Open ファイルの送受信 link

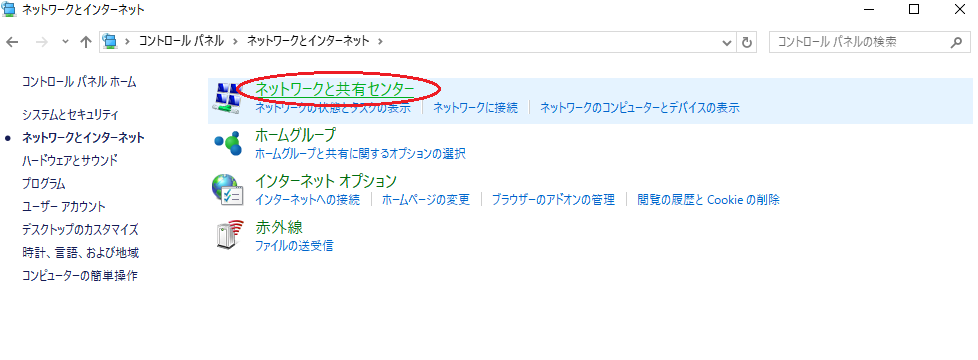294,245
